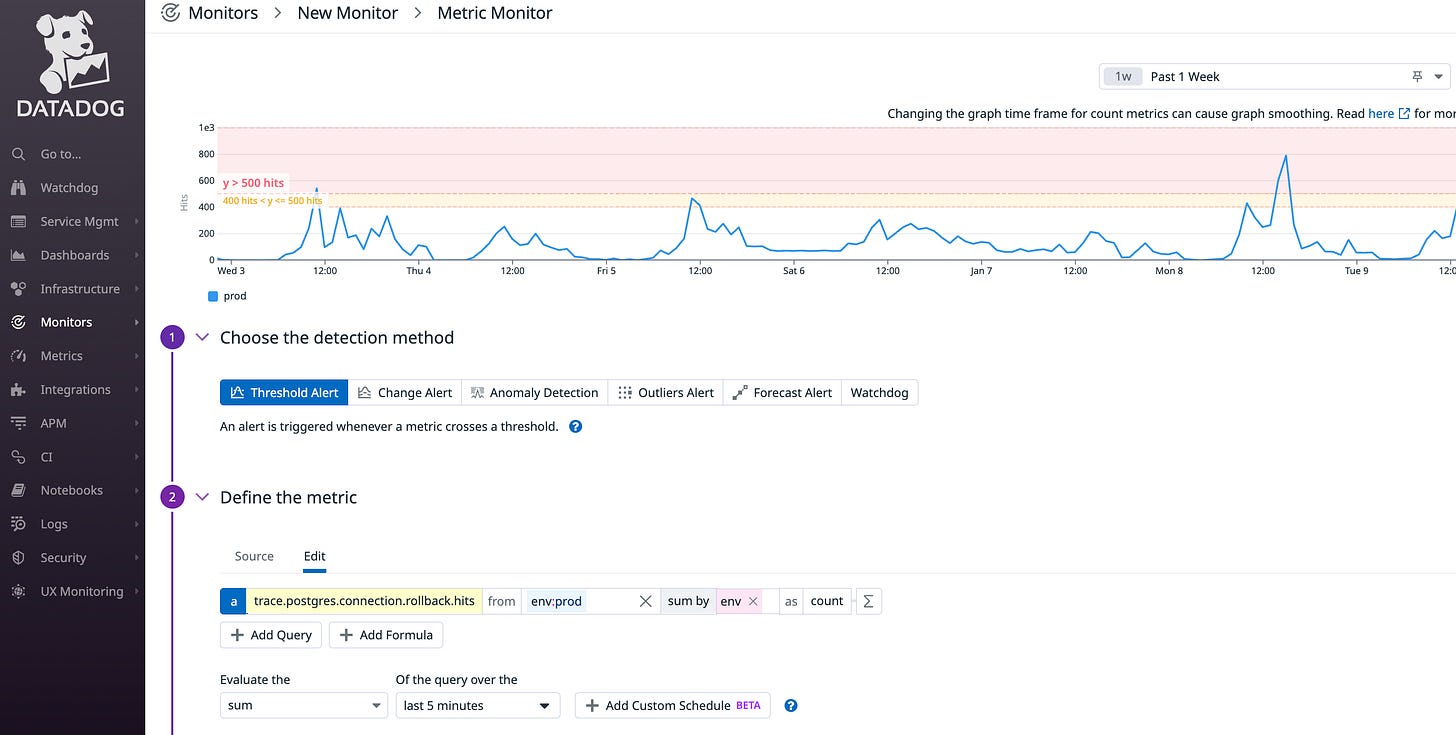Click the trace.postgres.connection.rollback.hits metric field

pos(364,601)
